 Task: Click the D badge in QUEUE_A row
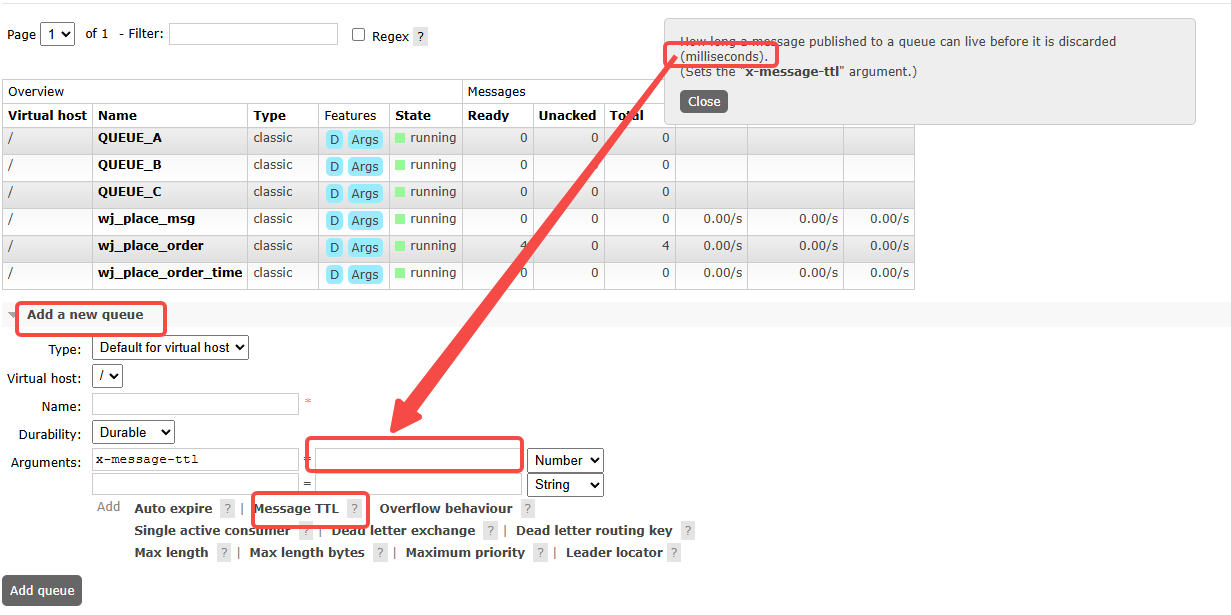[334, 140]
